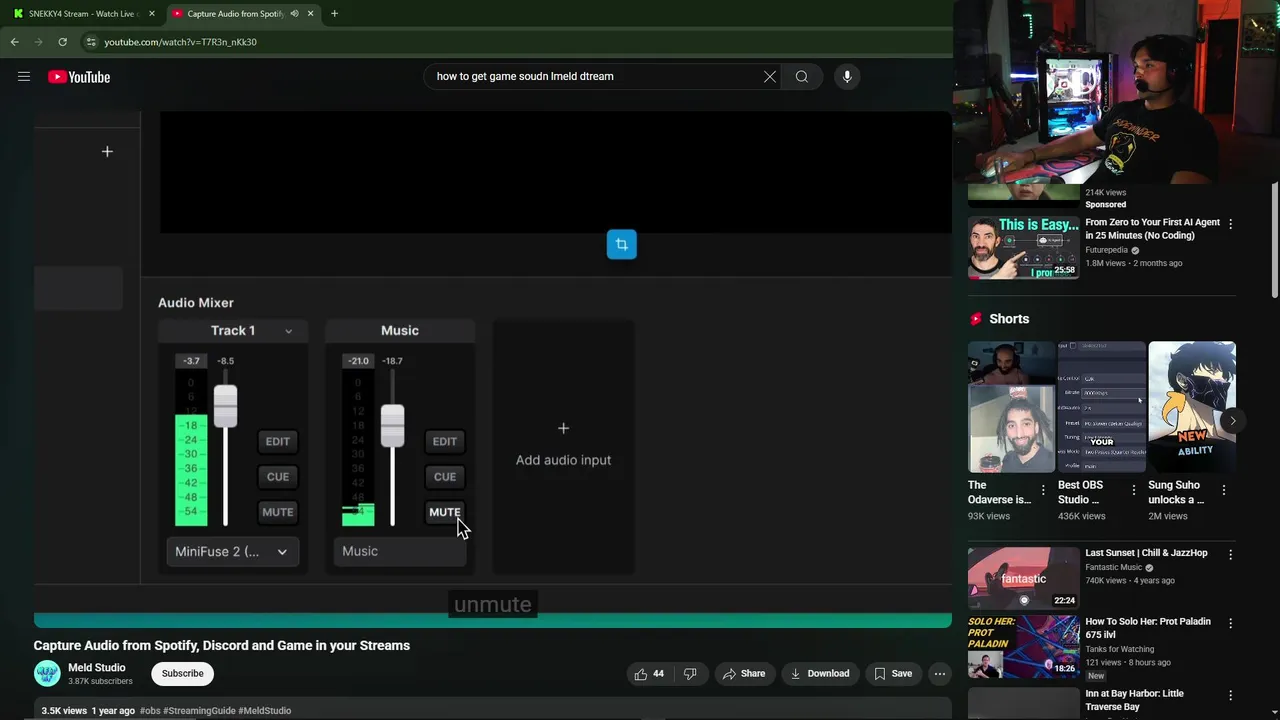Click the page vertical scrollbar
The image size is (1280, 720).
(1275, 240)
